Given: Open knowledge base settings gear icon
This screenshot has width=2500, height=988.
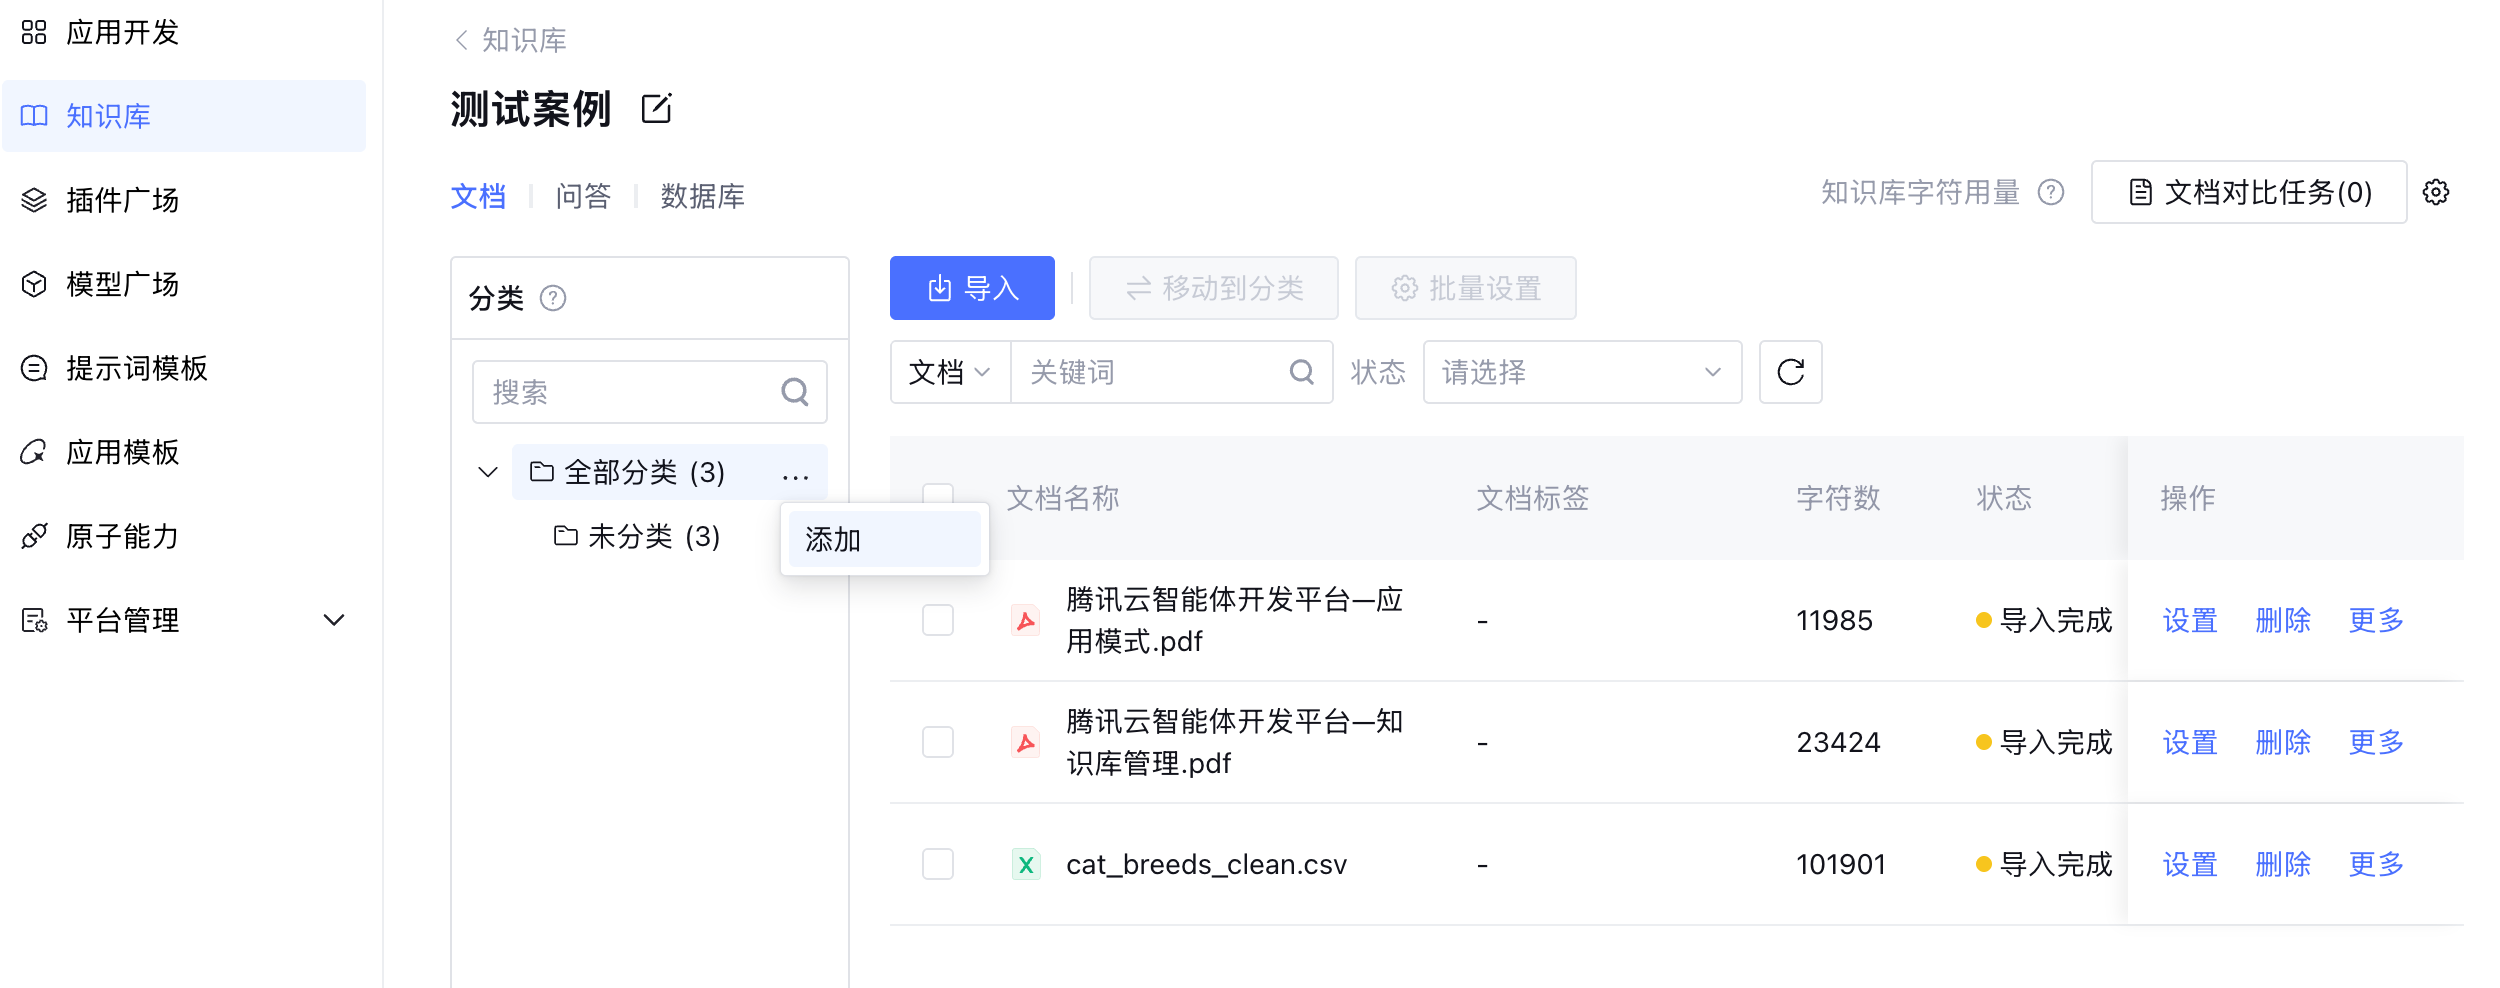Looking at the screenshot, I should 2435,192.
